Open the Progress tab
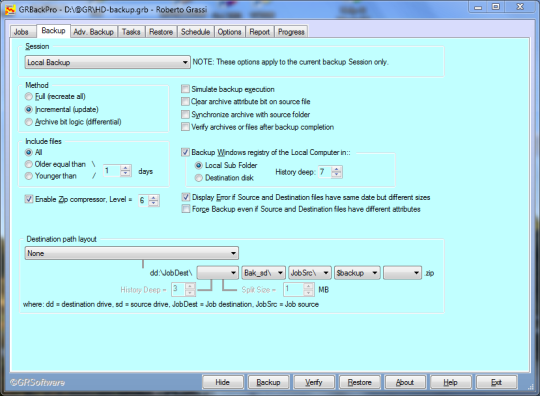This screenshot has height=396, width=540. pos(291,32)
